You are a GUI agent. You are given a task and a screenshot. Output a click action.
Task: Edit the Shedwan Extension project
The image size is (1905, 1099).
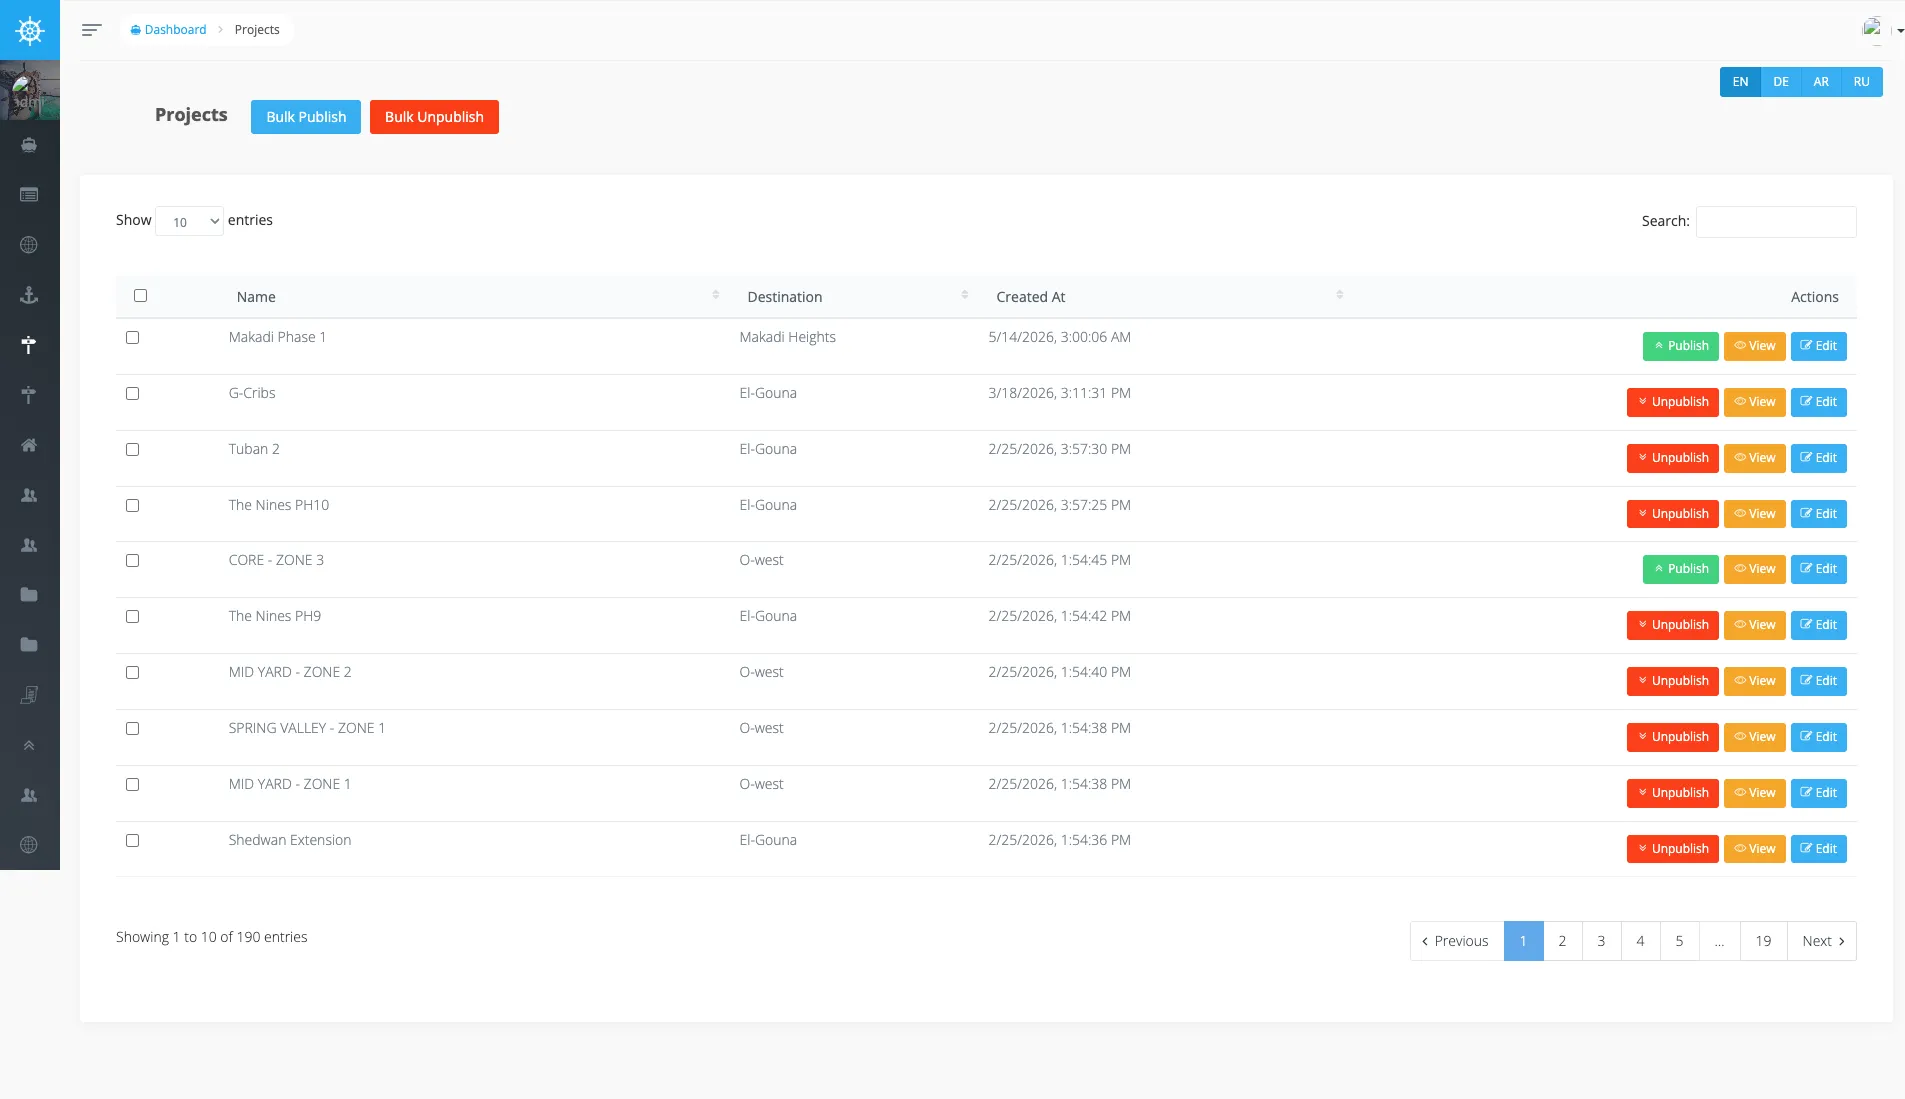(1818, 849)
